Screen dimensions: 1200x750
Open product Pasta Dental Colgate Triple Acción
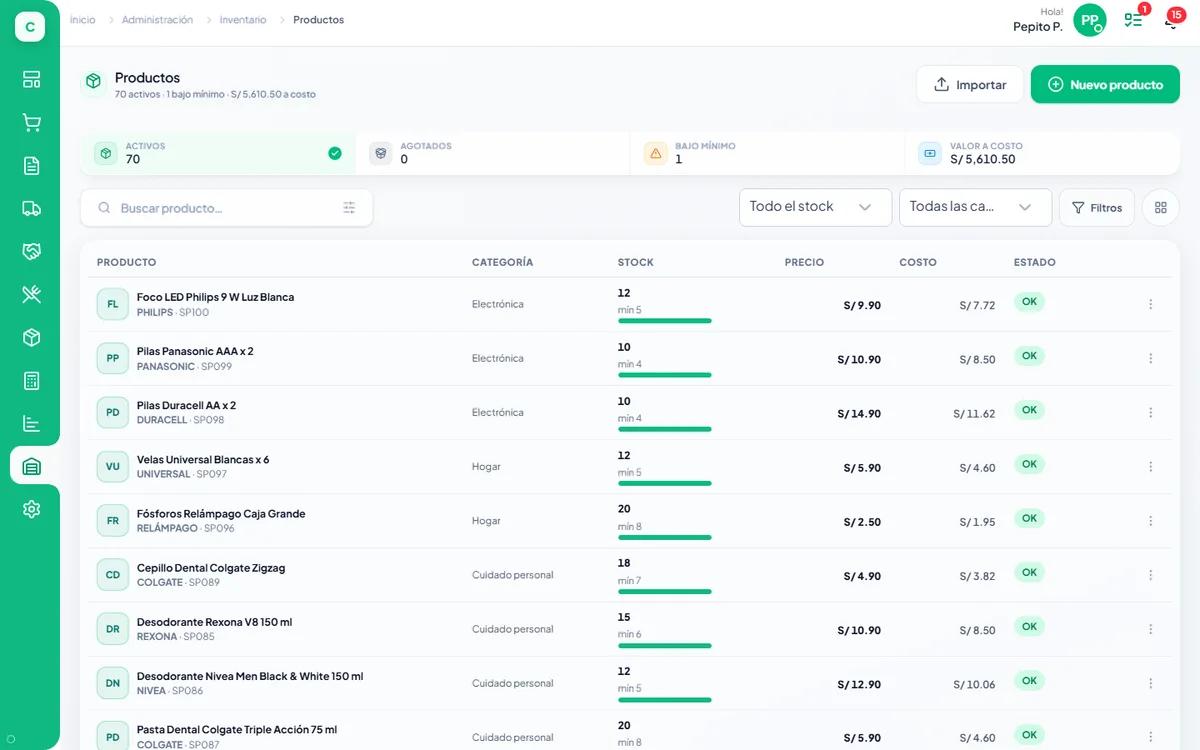click(x=237, y=729)
